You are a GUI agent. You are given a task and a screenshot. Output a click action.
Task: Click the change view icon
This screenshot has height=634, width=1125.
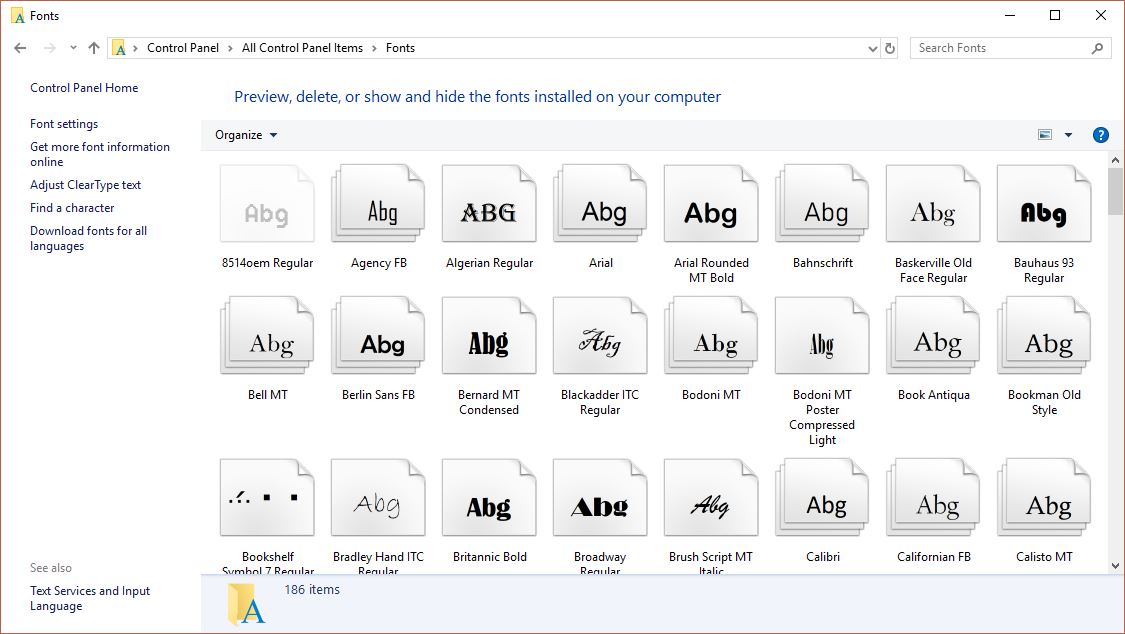point(1045,135)
